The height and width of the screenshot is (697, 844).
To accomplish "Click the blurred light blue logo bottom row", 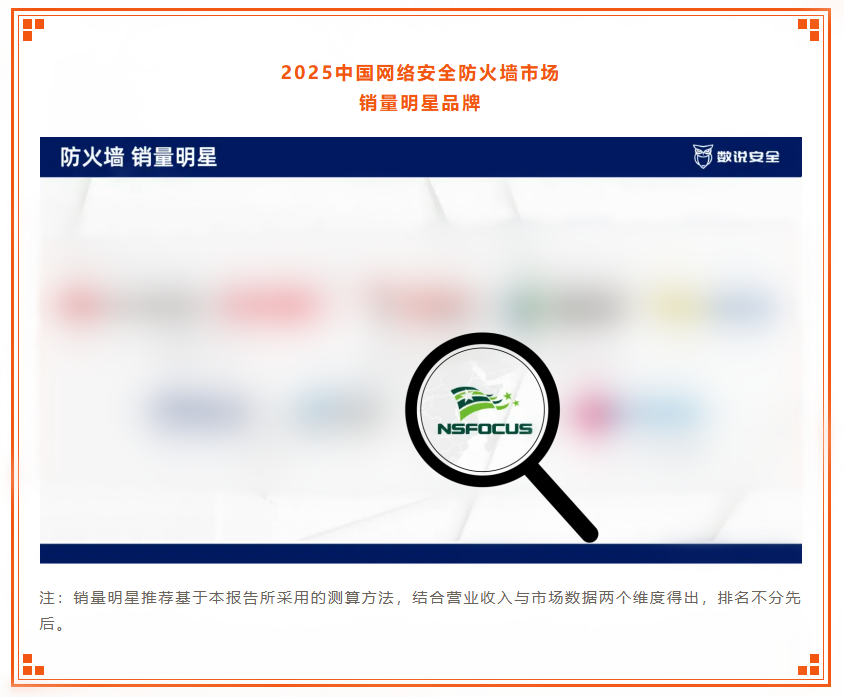I will pos(336,412).
